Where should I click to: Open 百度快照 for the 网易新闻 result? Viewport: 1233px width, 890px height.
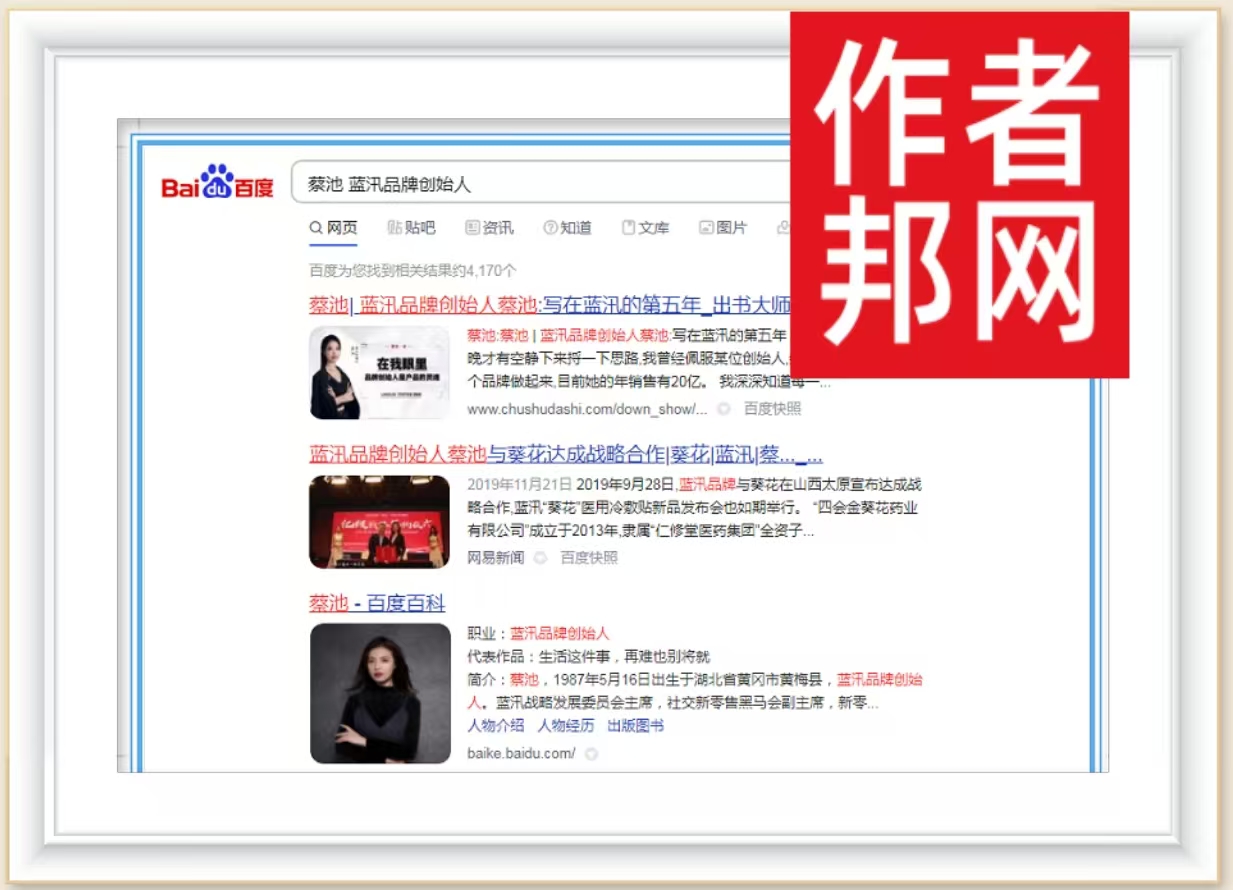(588, 558)
